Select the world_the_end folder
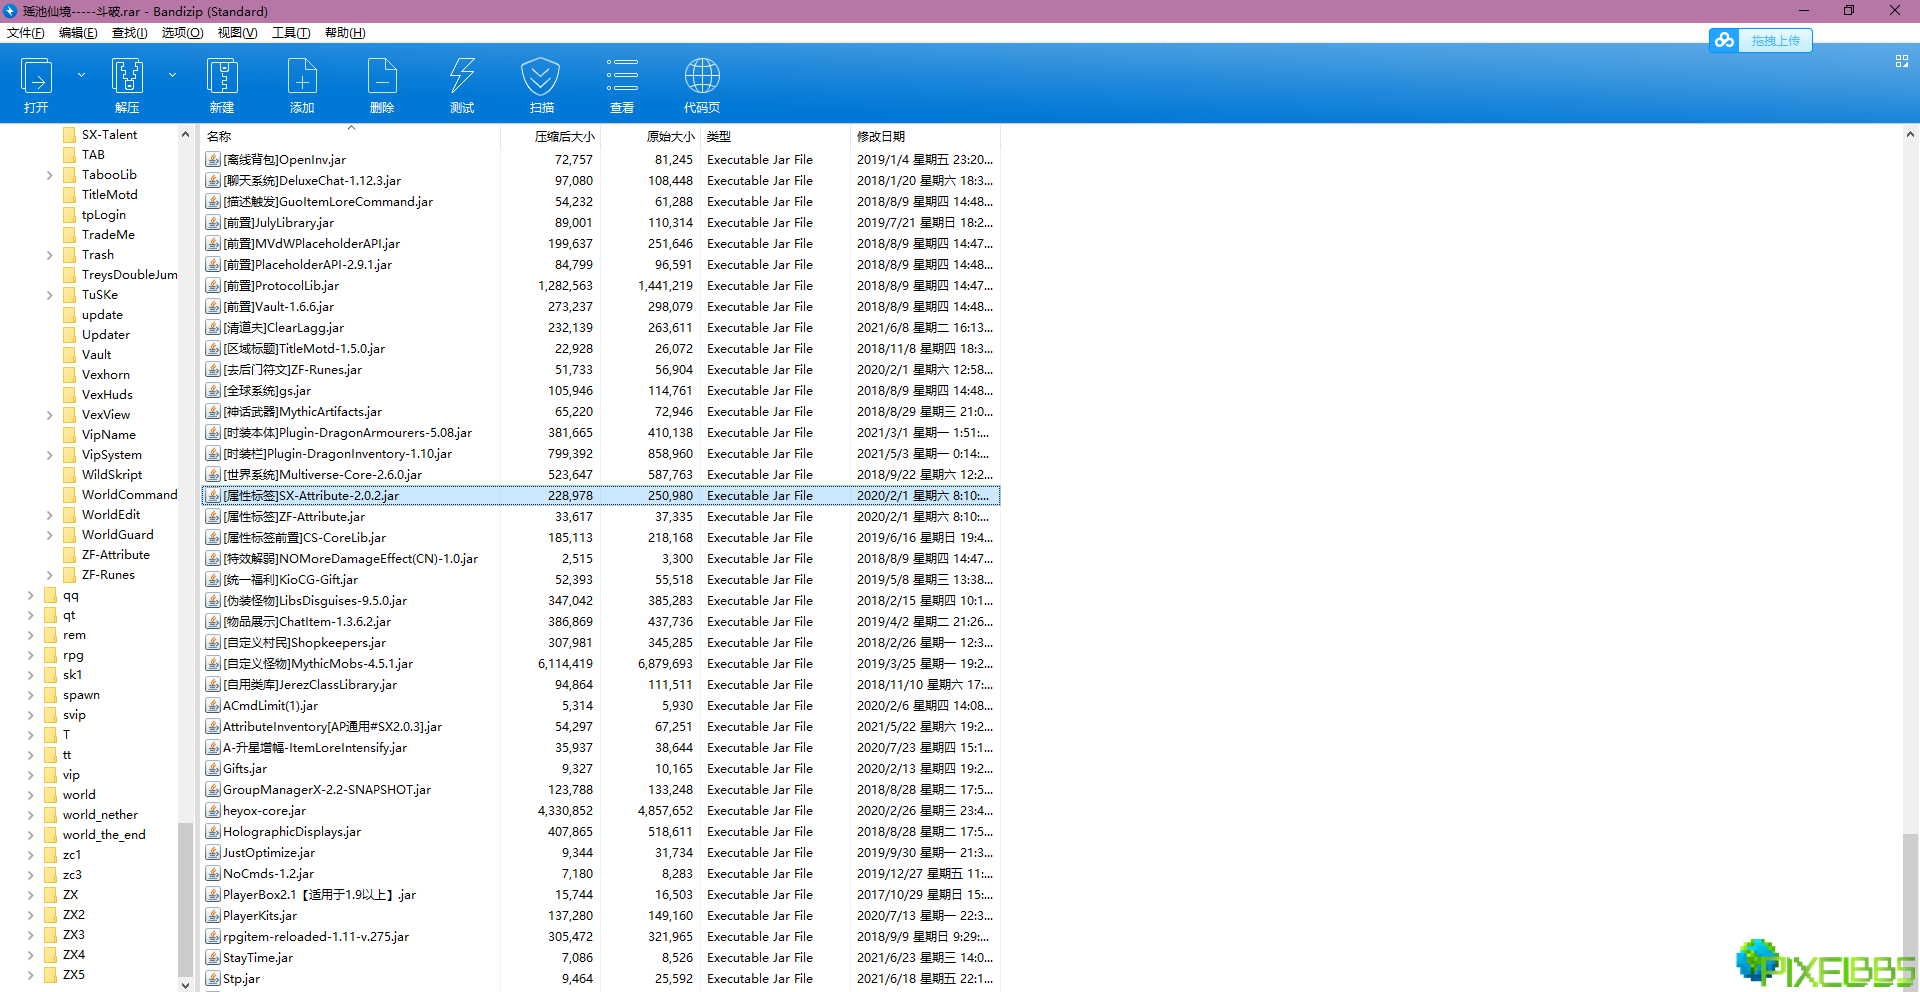Image resolution: width=1920 pixels, height=992 pixels. click(104, 835)
